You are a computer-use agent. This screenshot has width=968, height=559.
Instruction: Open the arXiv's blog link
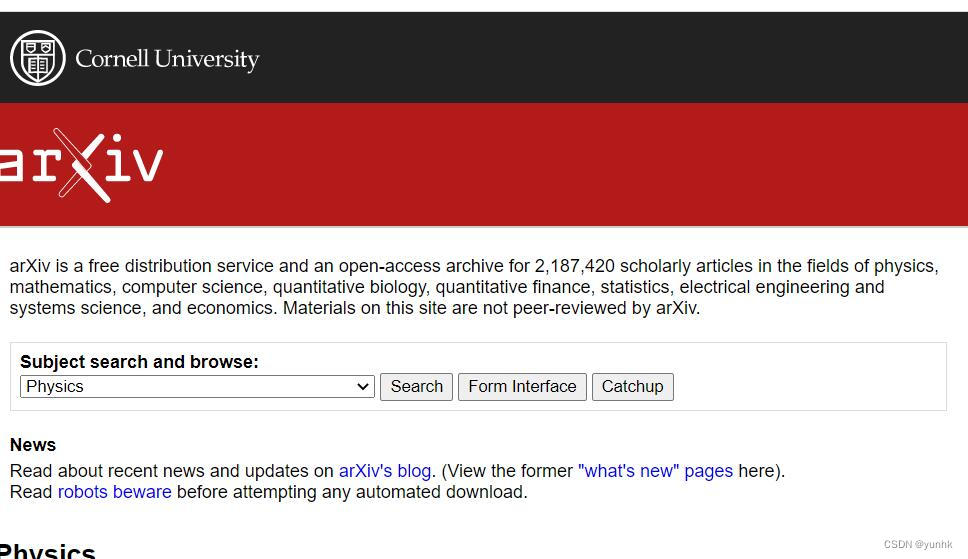[x=385, y=471]
